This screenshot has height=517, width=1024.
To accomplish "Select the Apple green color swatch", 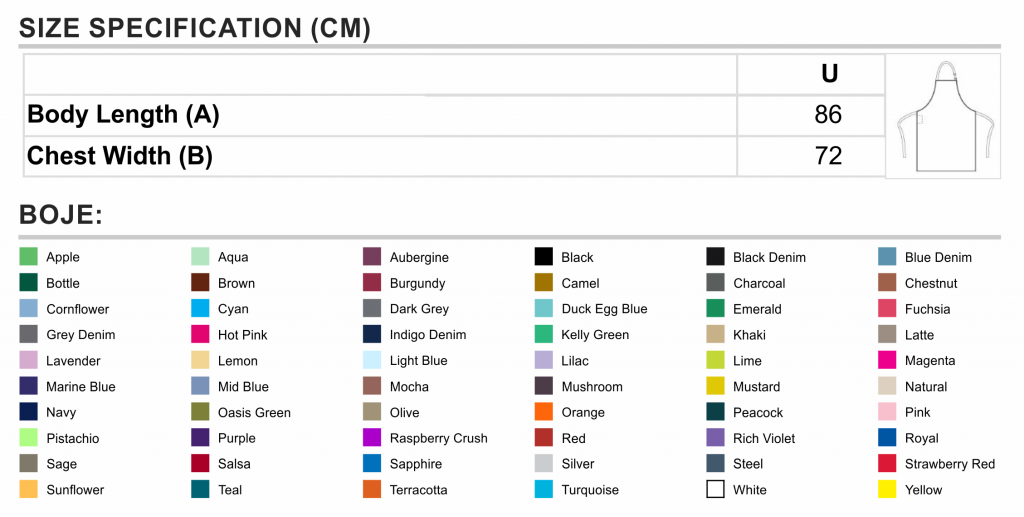I will [29, 257].
